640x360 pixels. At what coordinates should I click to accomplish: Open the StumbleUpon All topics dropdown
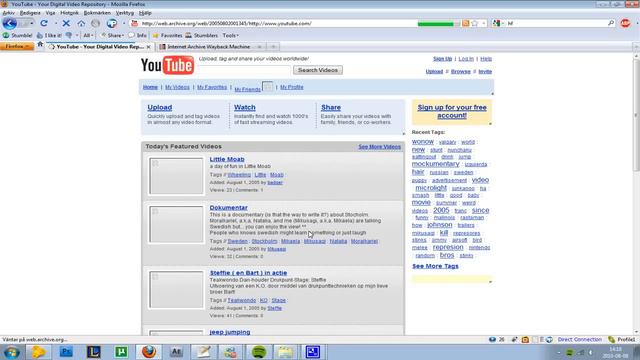[x=87, y=36]
